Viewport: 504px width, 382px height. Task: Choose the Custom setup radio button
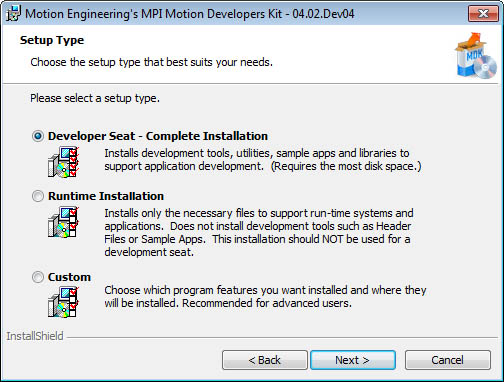pos(38,277)
